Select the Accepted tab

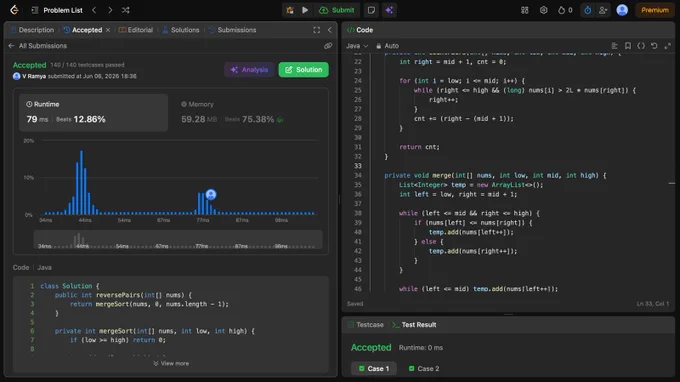click(x=83, y=30)
